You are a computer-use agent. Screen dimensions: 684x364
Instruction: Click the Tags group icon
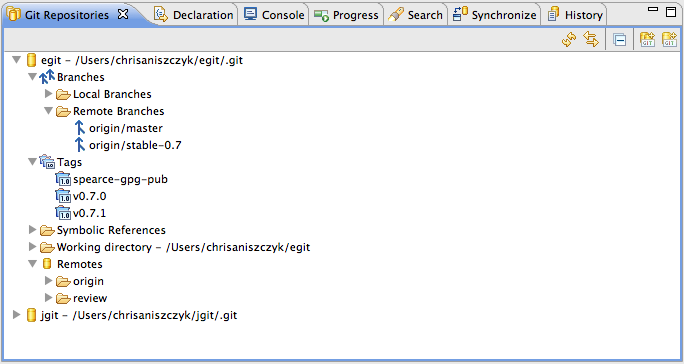point(47,161)
